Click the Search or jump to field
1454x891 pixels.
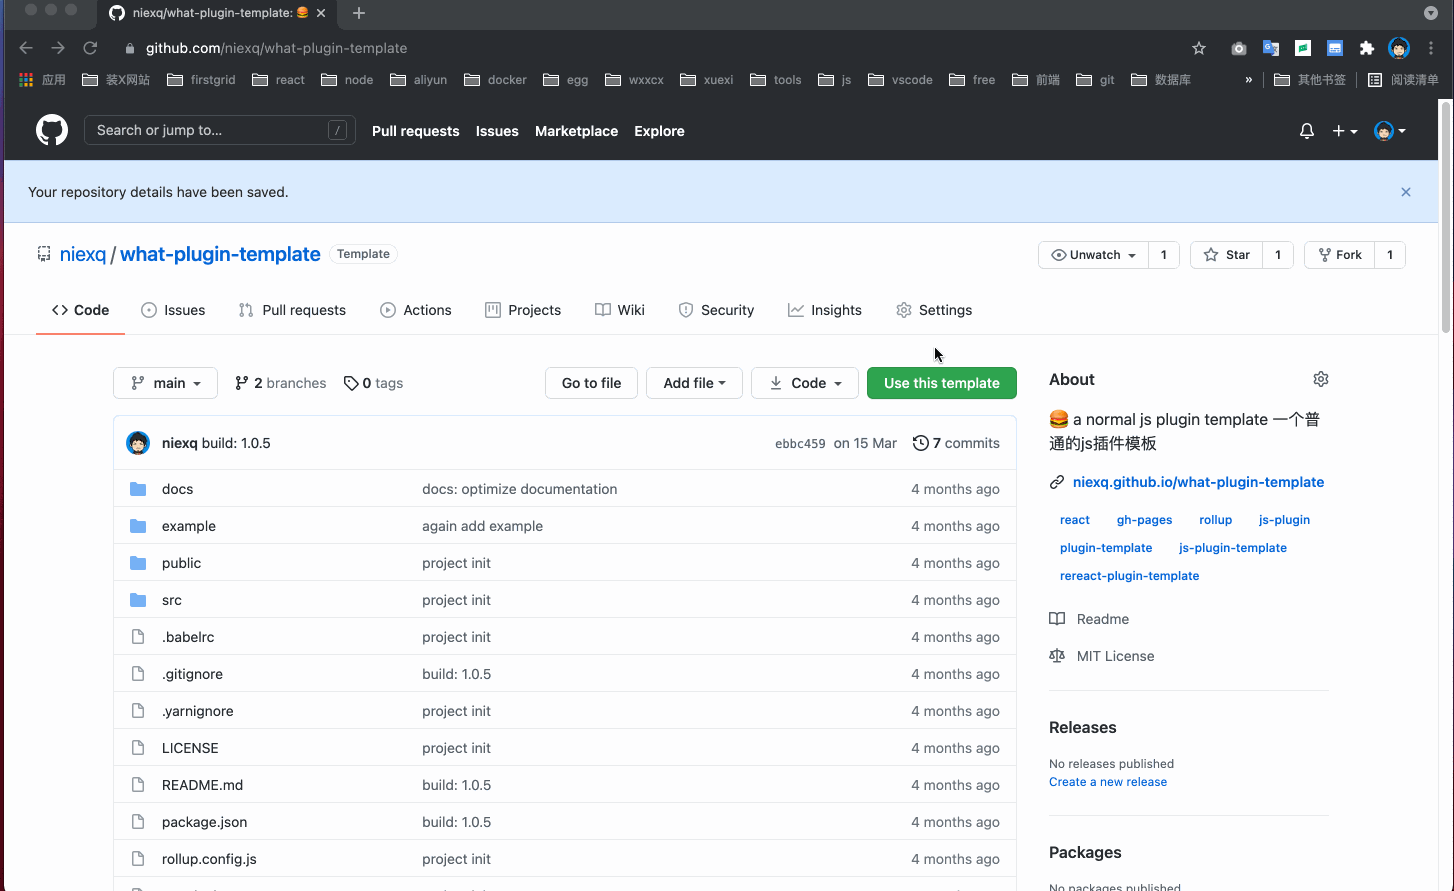pyautogui.click(x=220, y=130)
